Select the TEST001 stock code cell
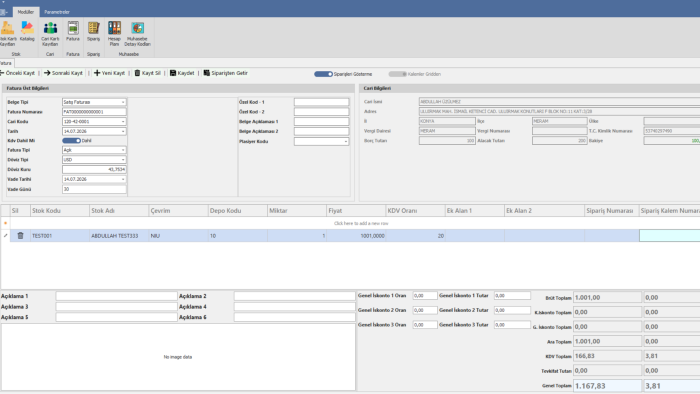 pyautogui.click(x=60, y=236)
